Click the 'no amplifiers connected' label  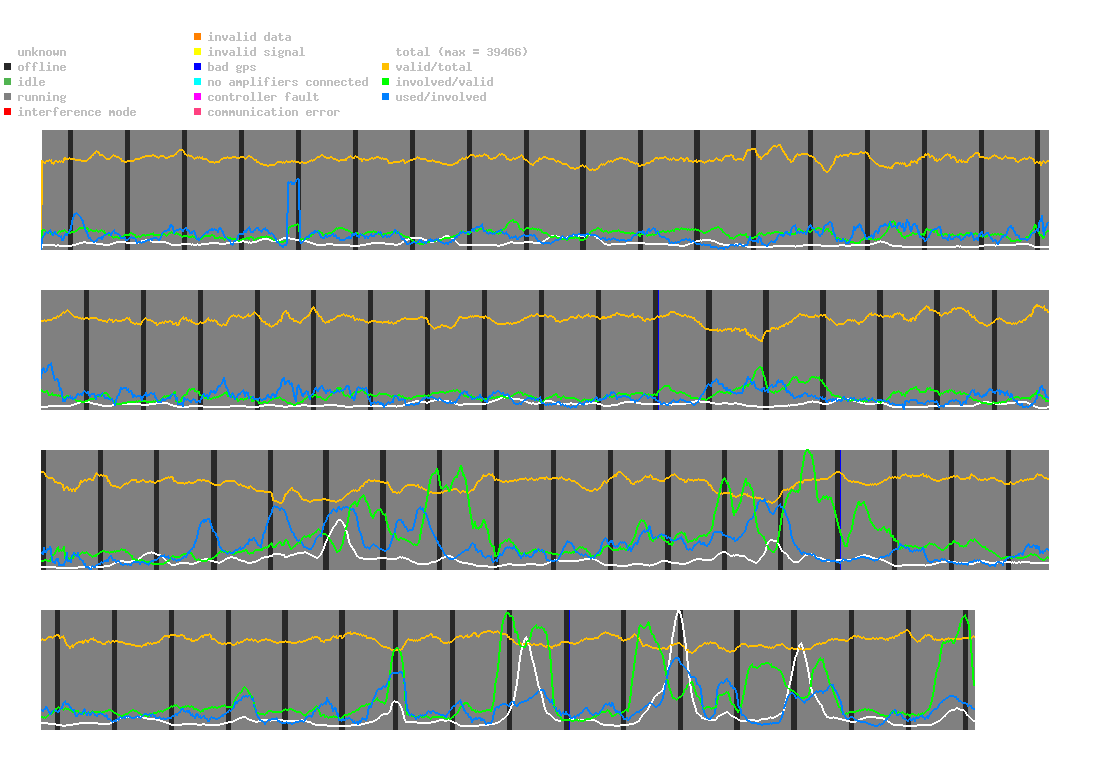pyautogui.click(x=288, y=82)
